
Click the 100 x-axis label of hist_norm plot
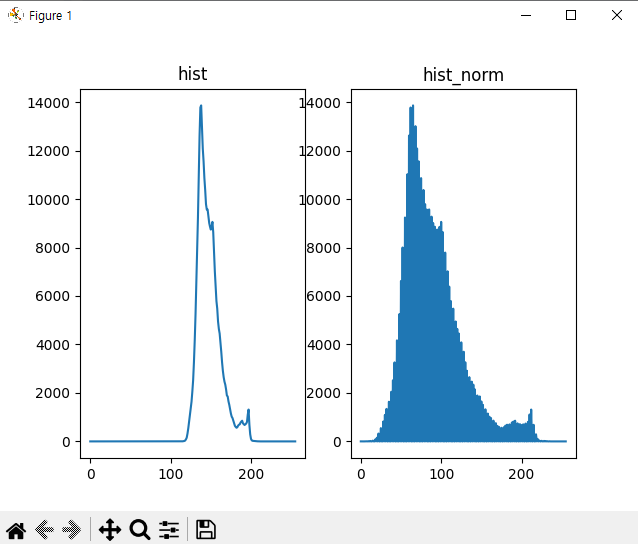click(x=442, y=474)
